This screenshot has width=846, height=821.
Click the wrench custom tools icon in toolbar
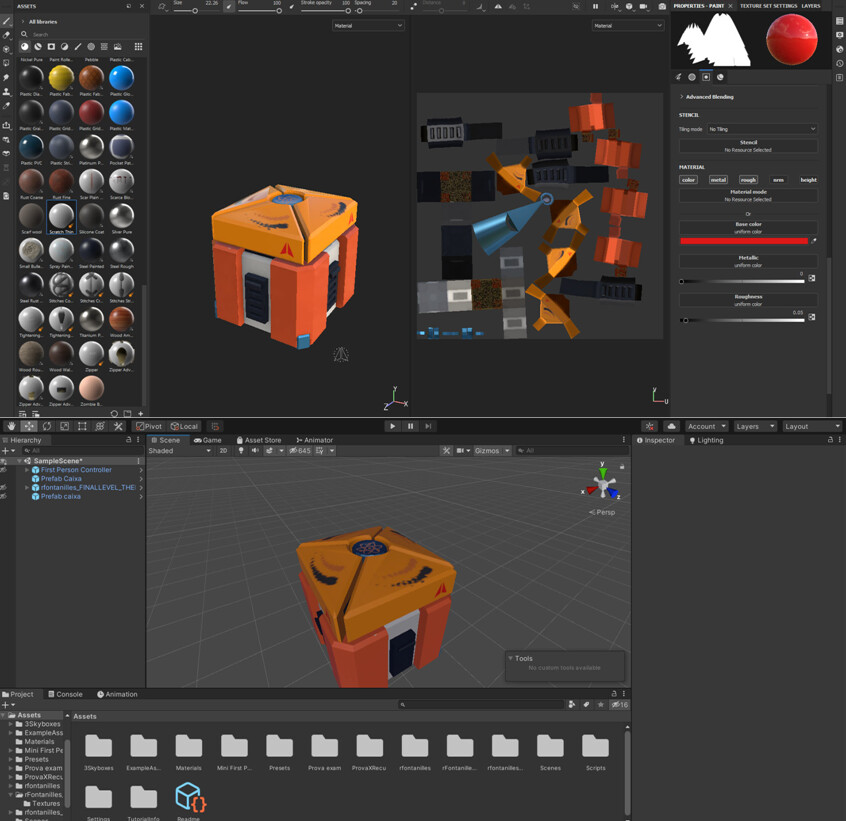click(117, 426)
